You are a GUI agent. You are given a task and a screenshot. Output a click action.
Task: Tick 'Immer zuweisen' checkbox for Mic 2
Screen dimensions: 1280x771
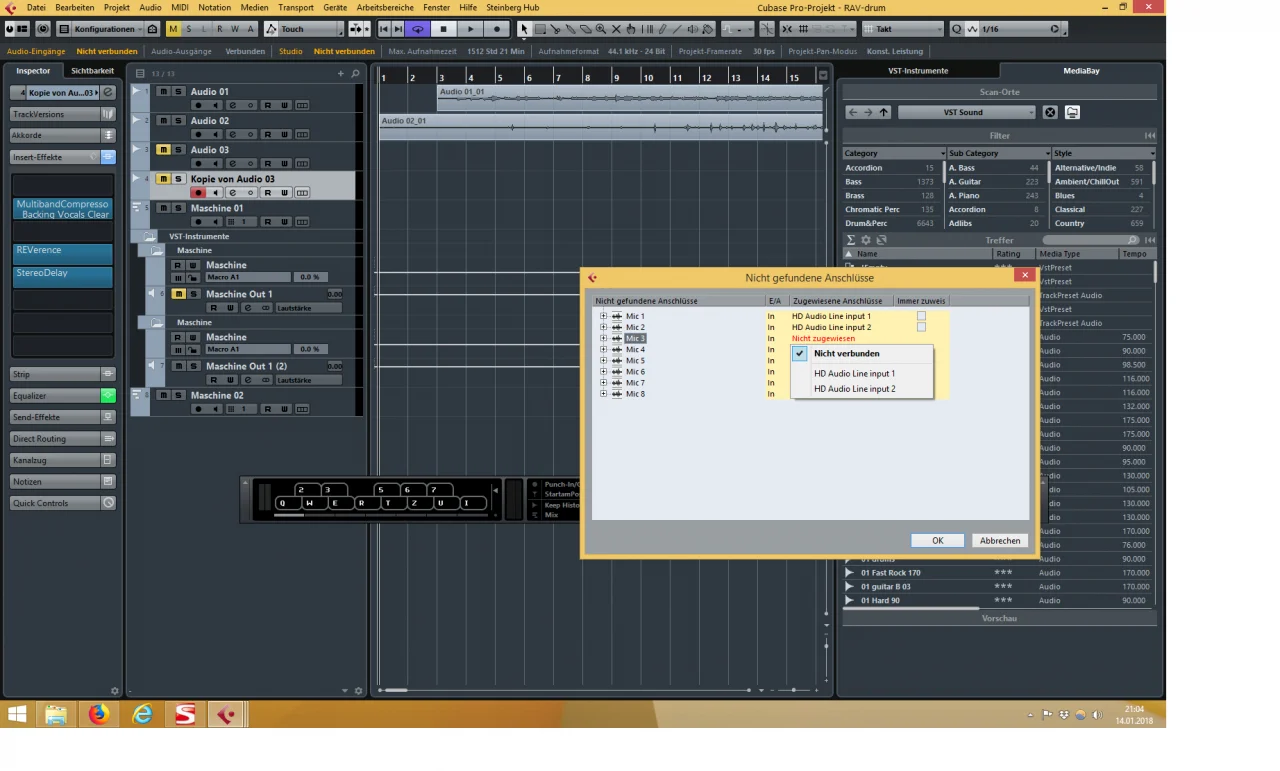[x=921, y=327]
